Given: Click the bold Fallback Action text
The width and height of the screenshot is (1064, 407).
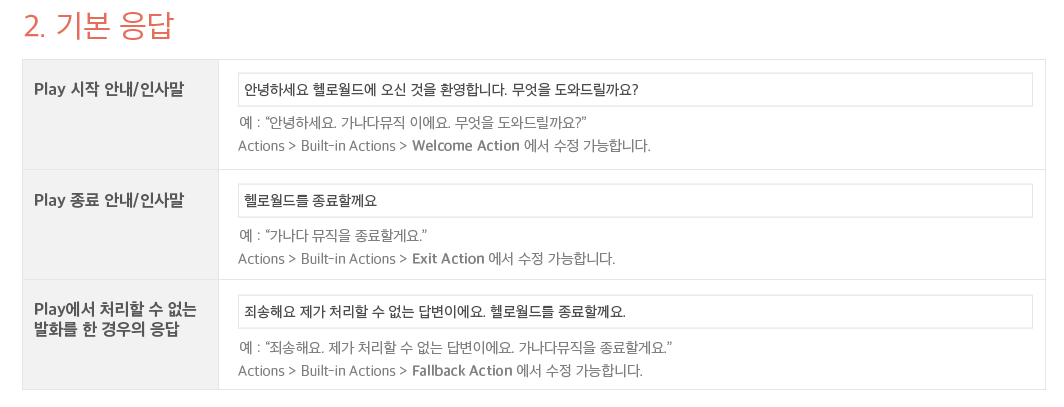Looking at the screenshot, I should (x=461, y=371).
